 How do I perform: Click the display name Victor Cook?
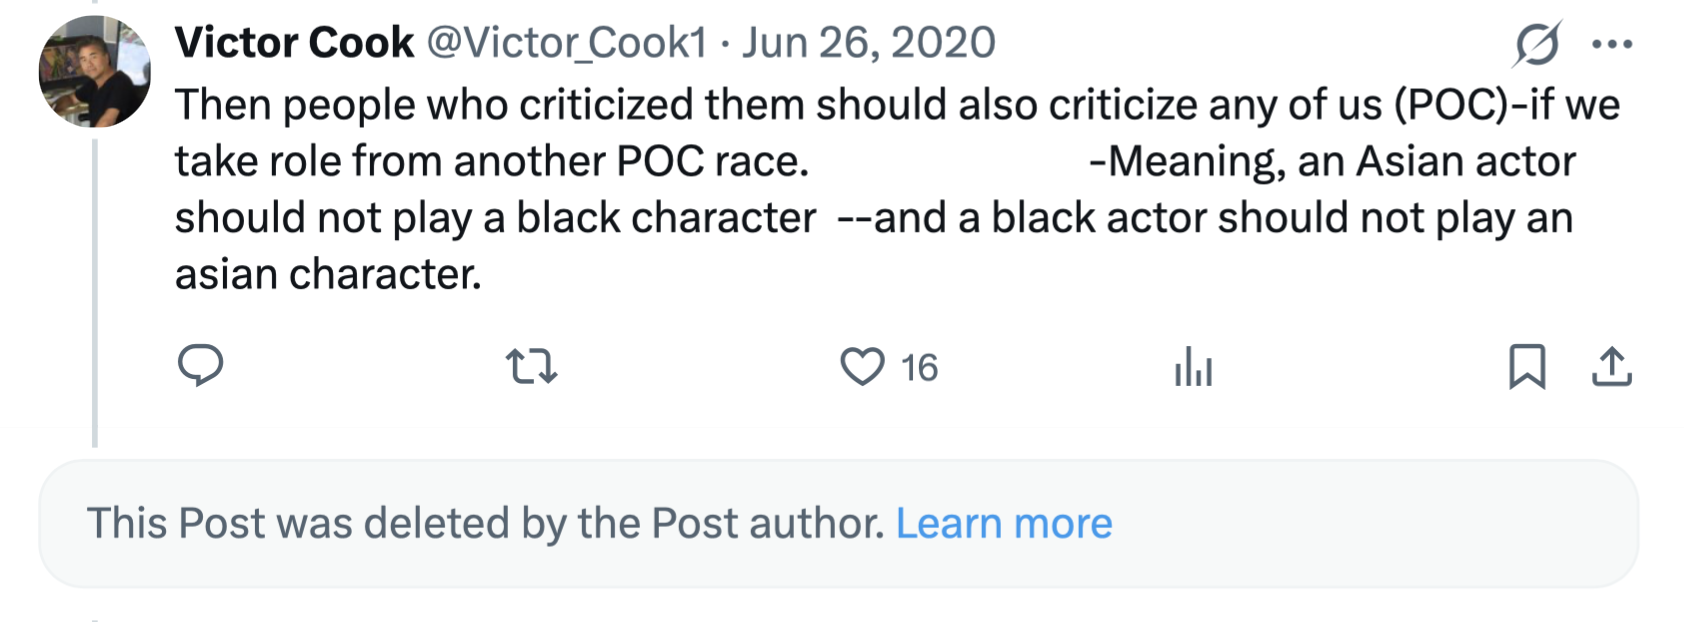(x=294, y=43)
